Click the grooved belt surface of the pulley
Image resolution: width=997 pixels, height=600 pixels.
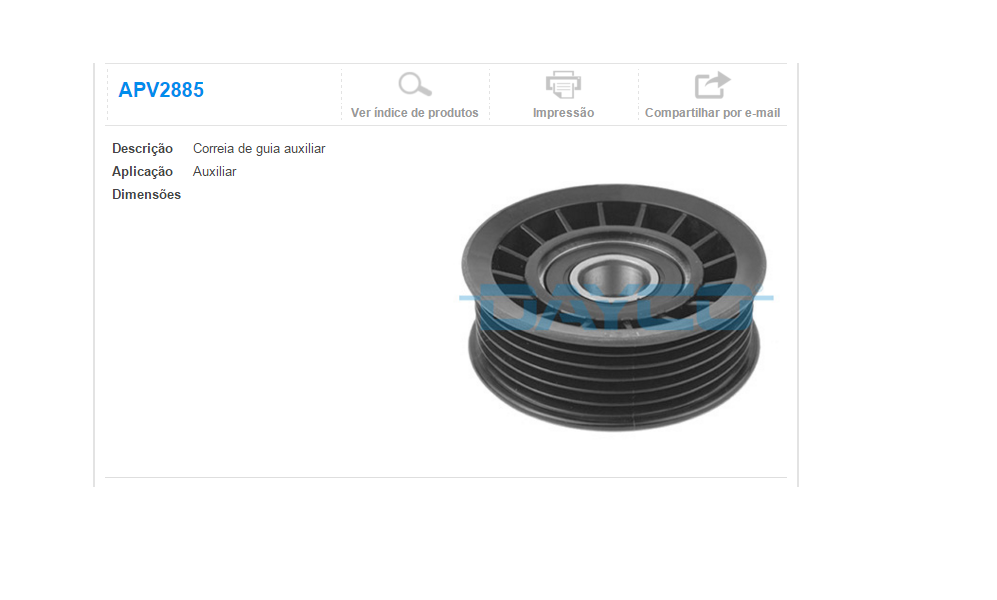click(x=614, y=375)
